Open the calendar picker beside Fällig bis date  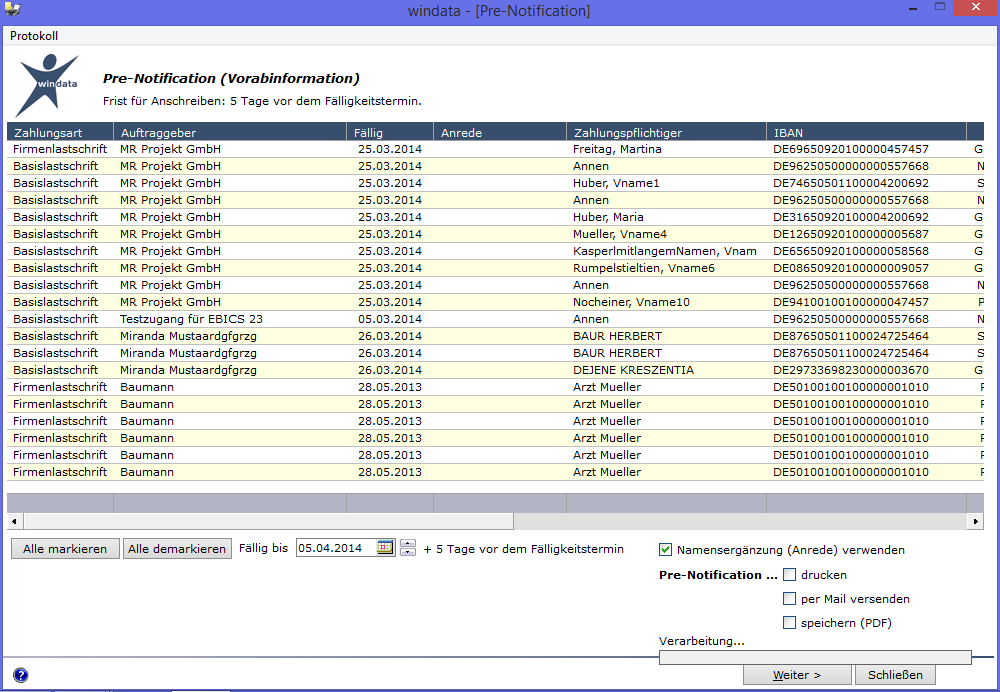[385, 548]
